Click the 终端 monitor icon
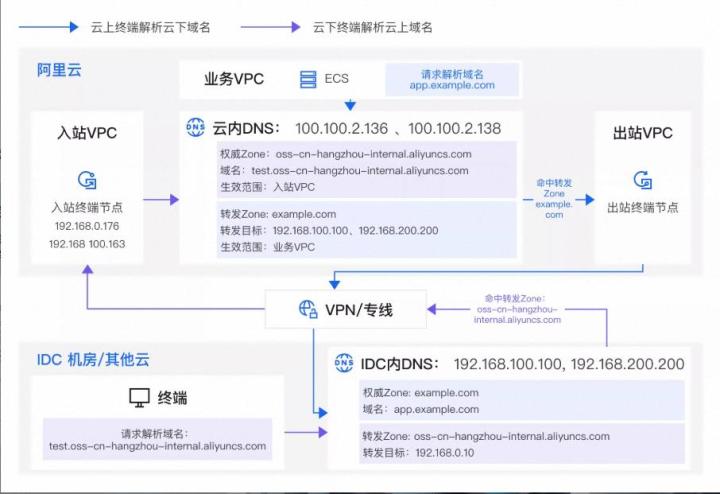This screenshot has height=494, width=720. tap(139, 398)
